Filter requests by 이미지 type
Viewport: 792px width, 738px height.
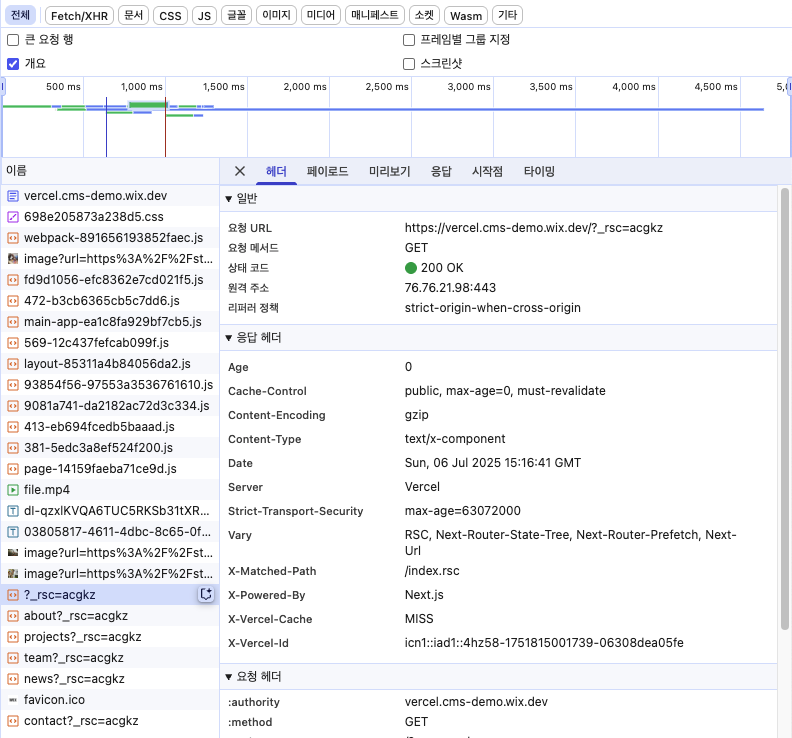pos(276,15)
